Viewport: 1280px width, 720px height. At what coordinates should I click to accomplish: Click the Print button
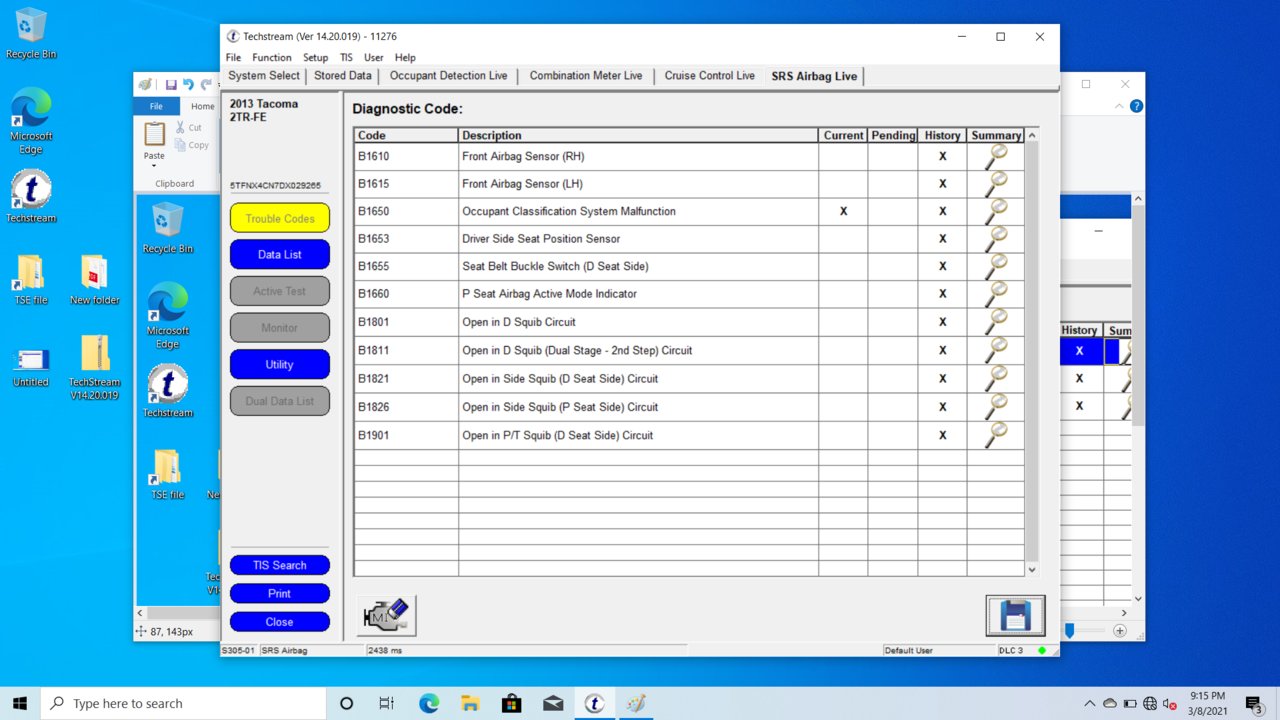[x=280, y=593]
